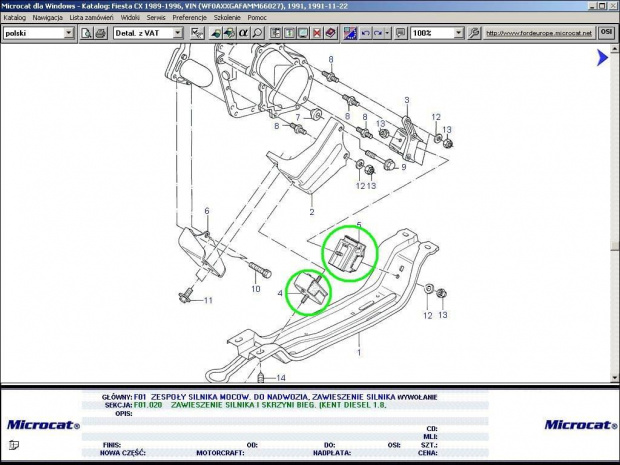Open the Widoki menu
The image size is (620, 465).
point(130,17)
